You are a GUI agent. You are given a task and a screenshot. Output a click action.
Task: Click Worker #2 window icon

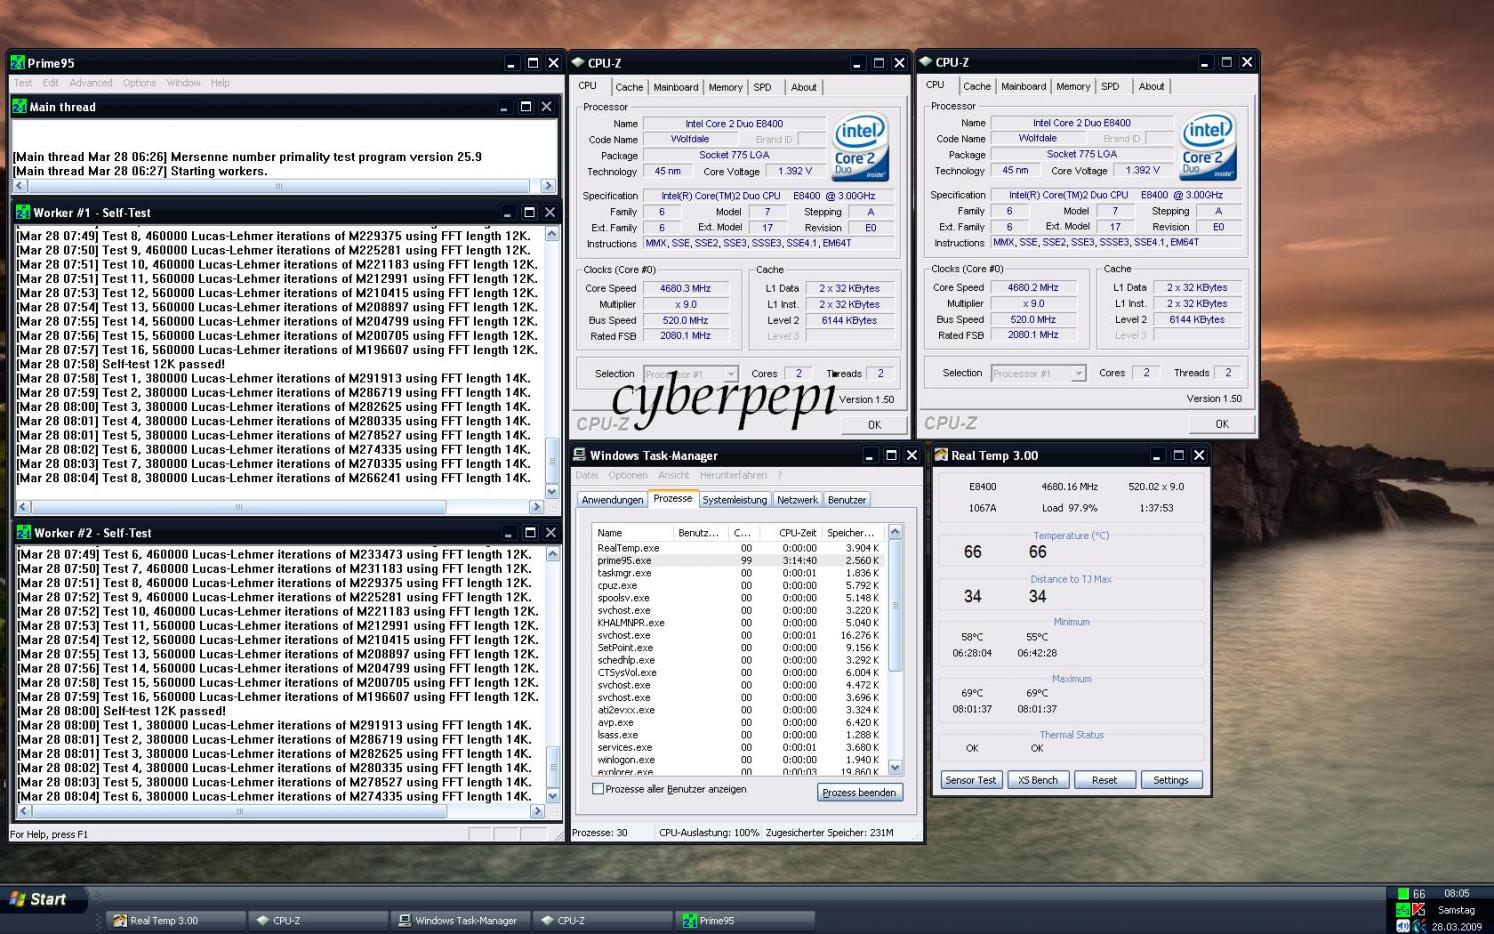(23, 532)
